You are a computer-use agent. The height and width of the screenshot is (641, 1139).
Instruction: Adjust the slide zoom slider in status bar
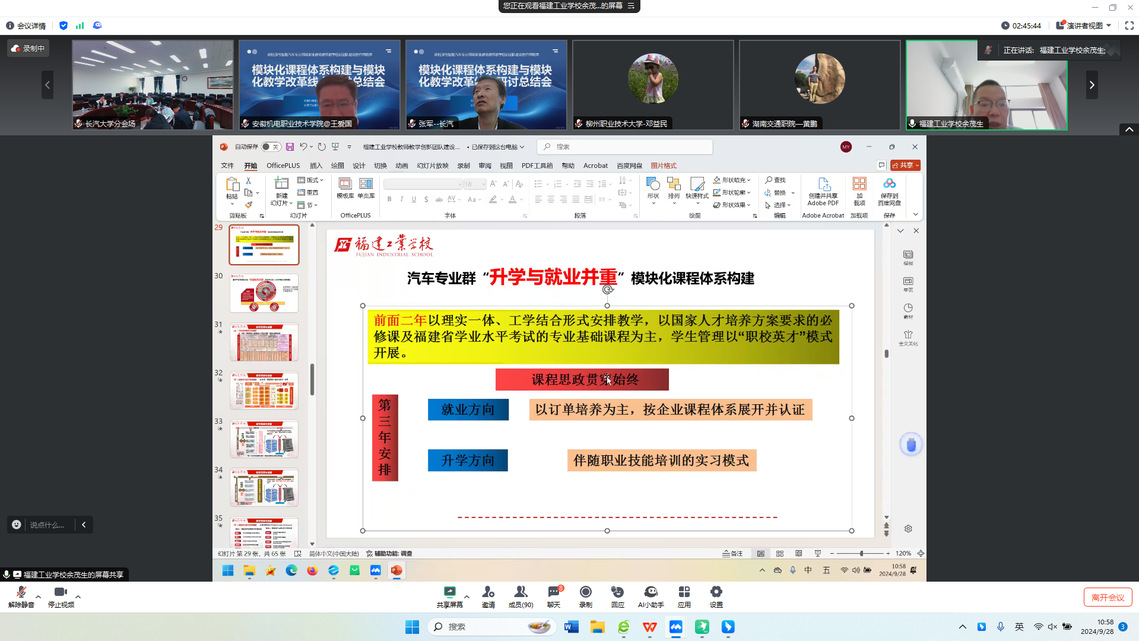861,553
